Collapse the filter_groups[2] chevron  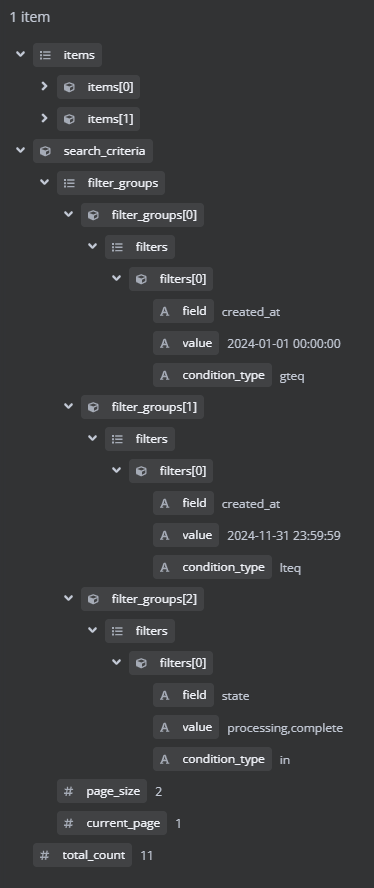69,599
